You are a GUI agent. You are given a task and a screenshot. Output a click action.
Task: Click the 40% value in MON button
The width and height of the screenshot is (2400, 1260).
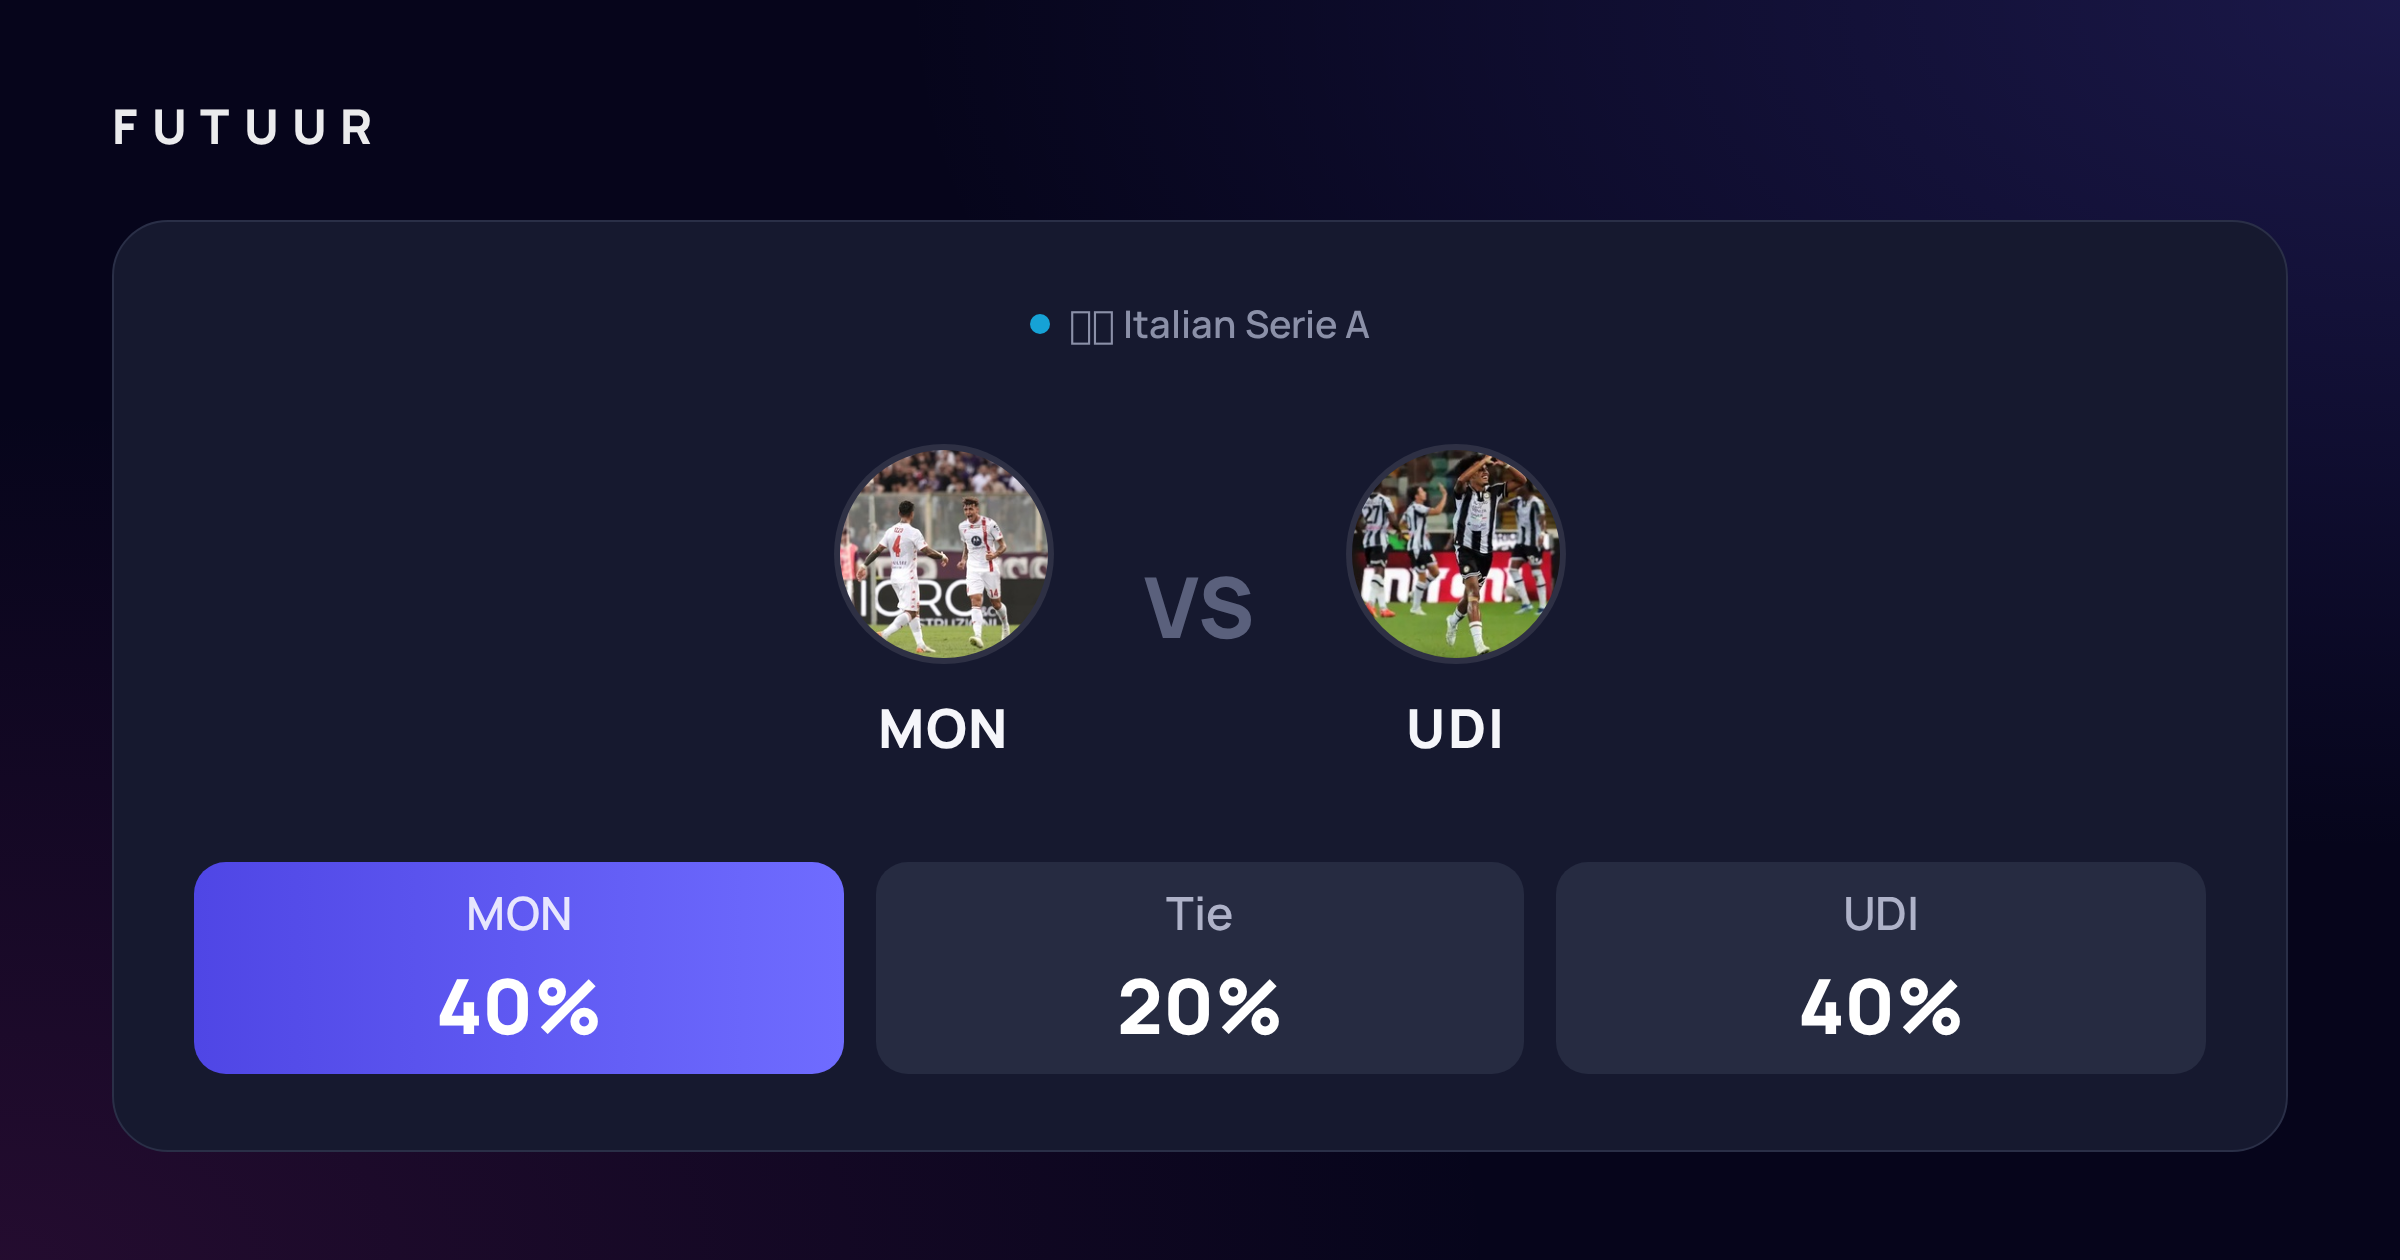[x=519, y=1007]
